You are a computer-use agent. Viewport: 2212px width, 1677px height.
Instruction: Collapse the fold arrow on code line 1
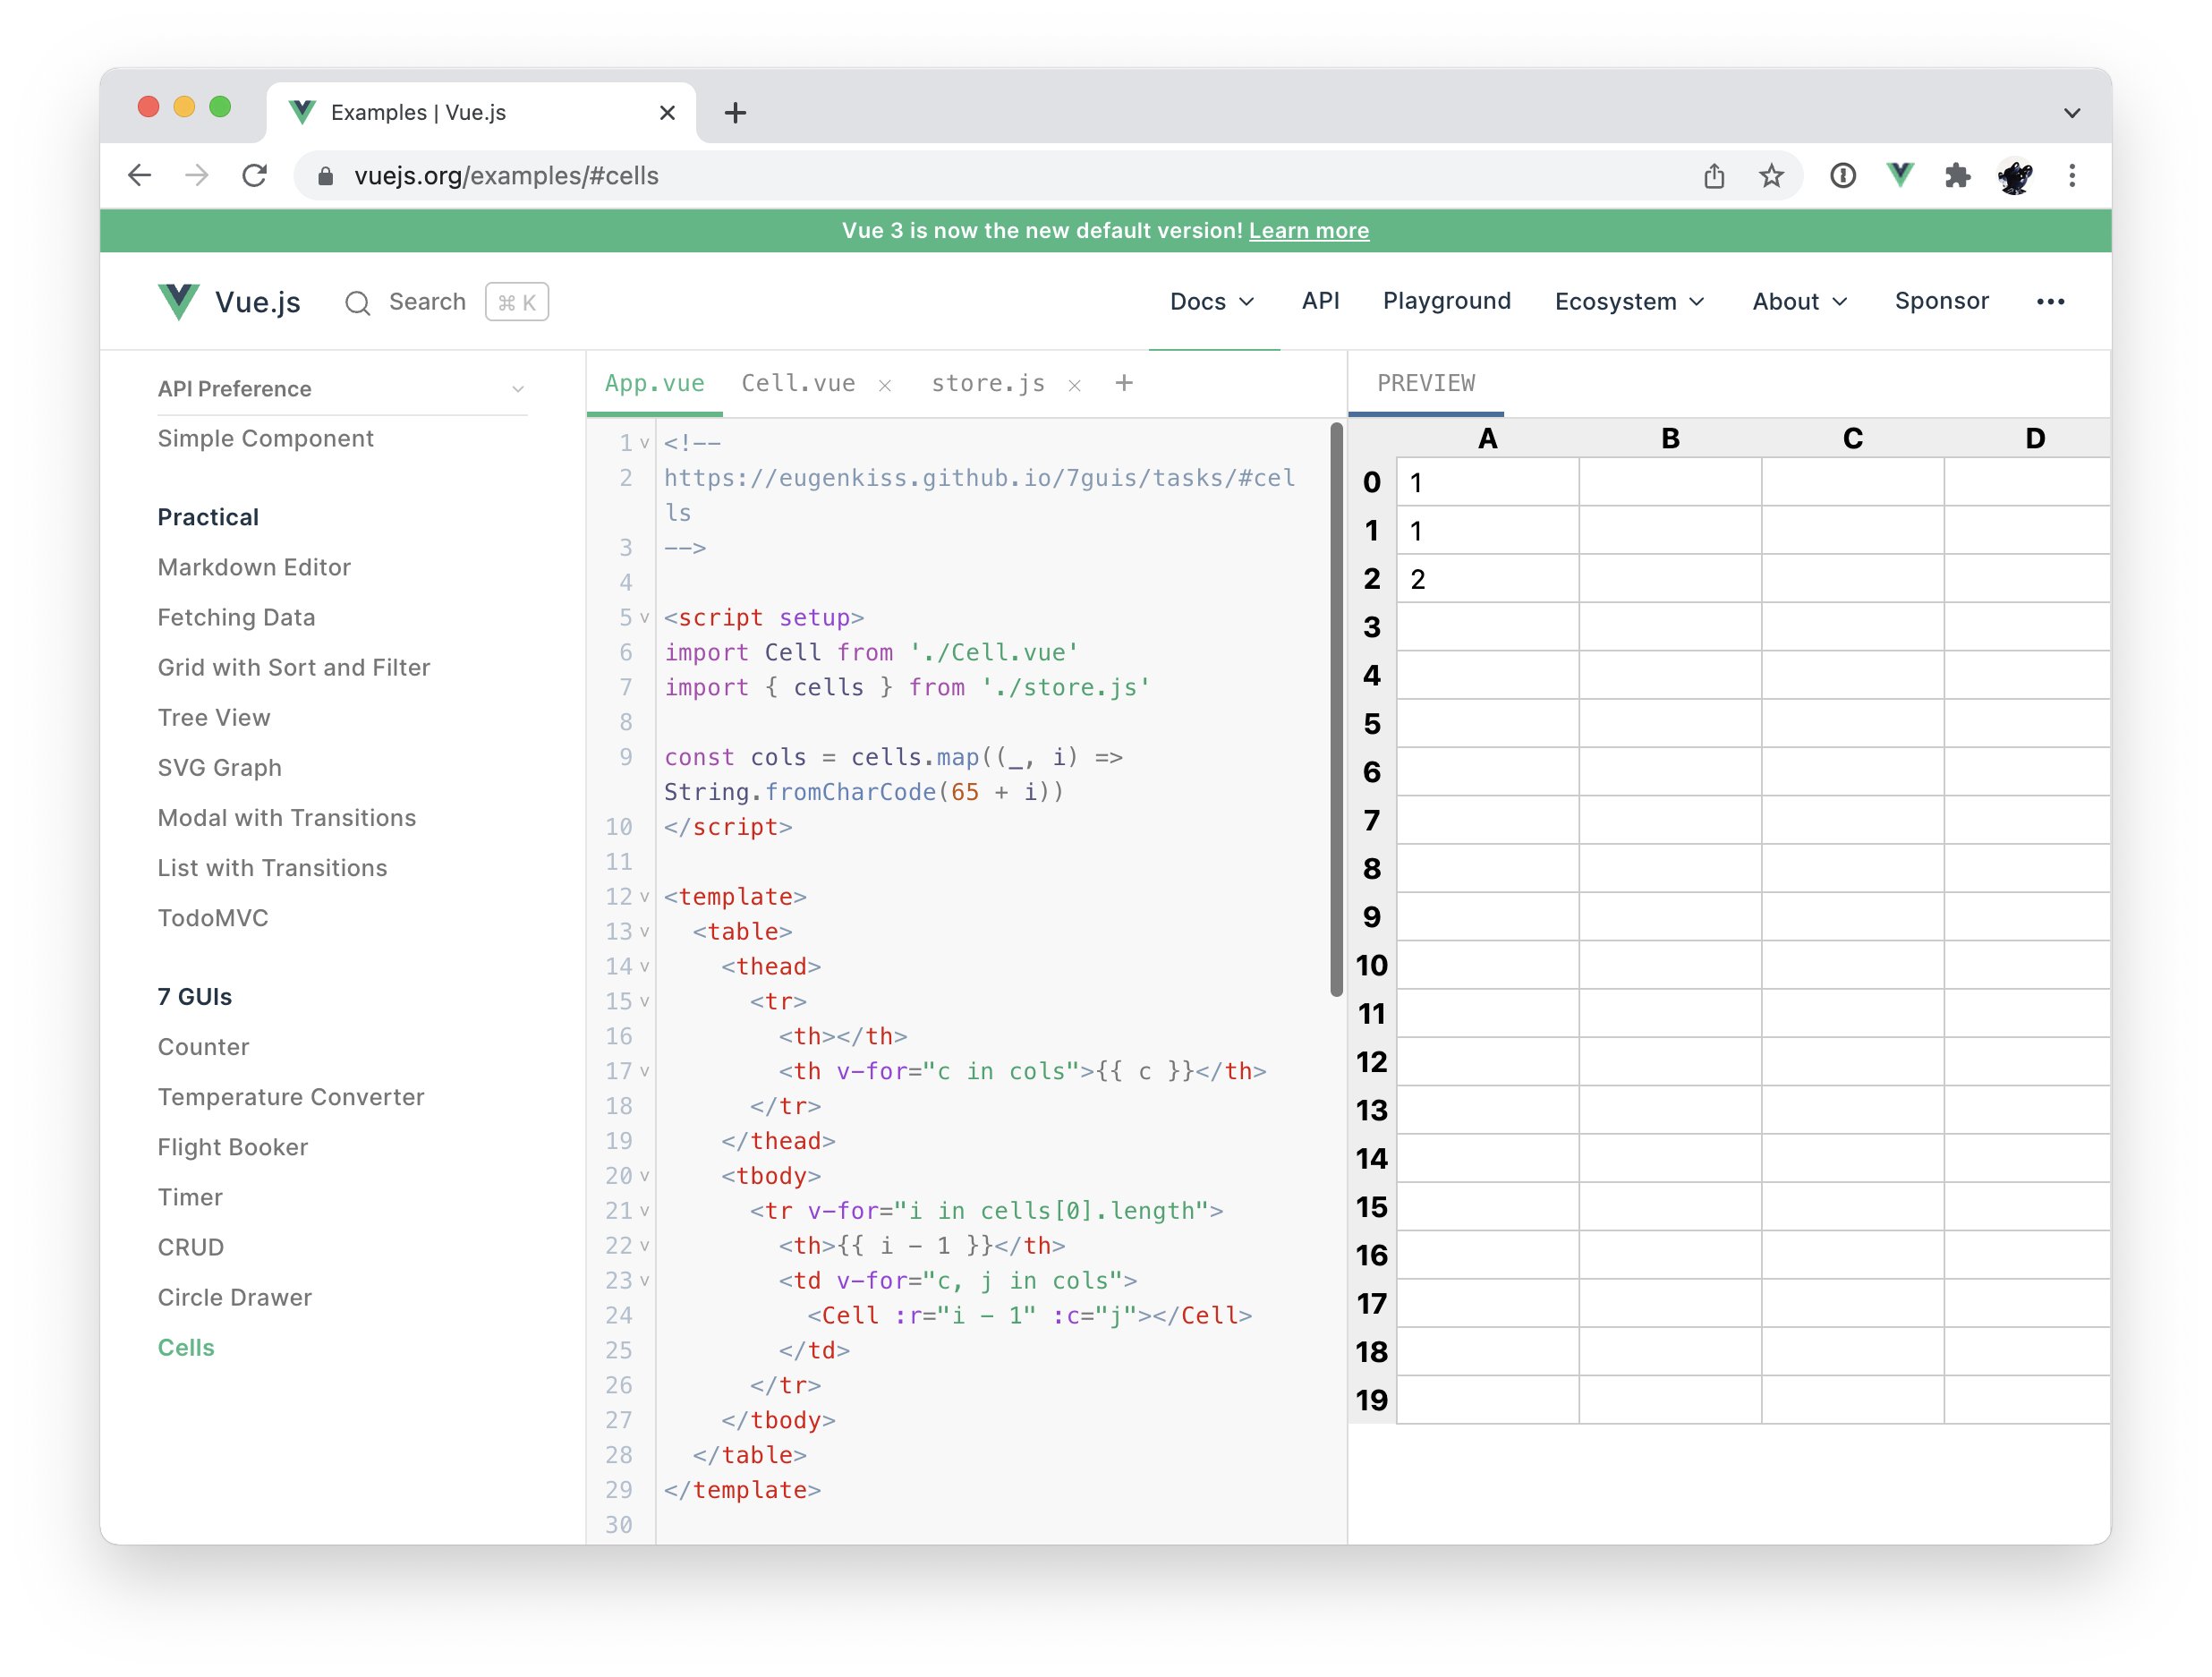click(x=645, y=443)
